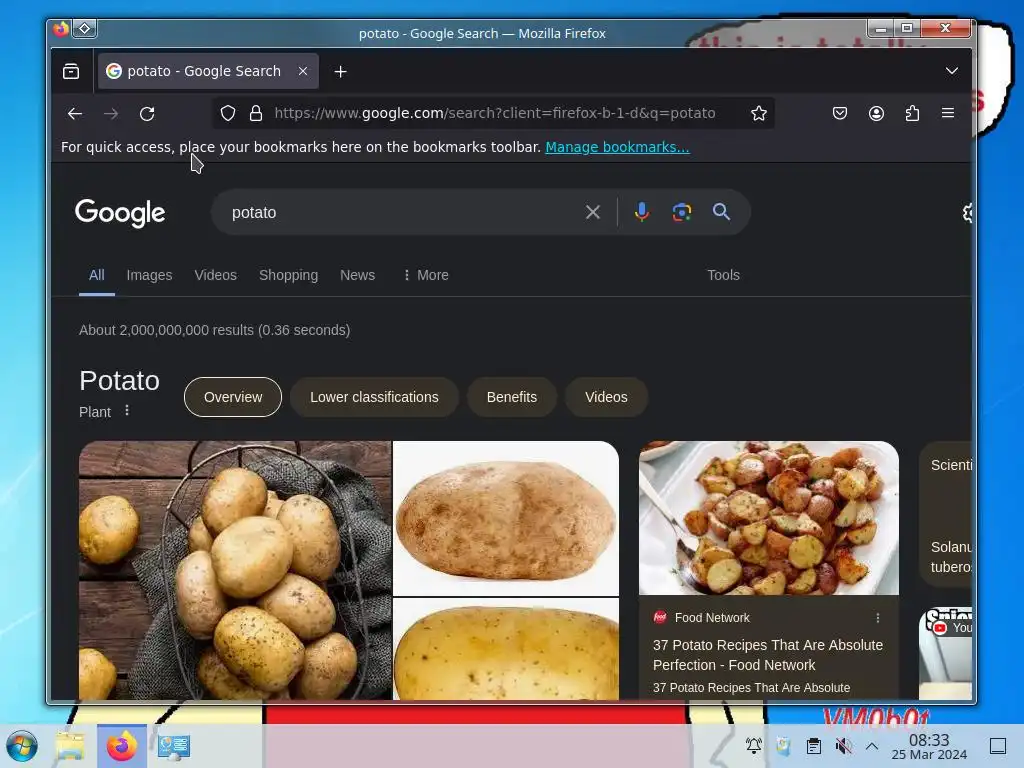The height and width of the screenshot is (768, 1024).
Task: Click the forward navigation arrow
Action: (x=111, y=114)
